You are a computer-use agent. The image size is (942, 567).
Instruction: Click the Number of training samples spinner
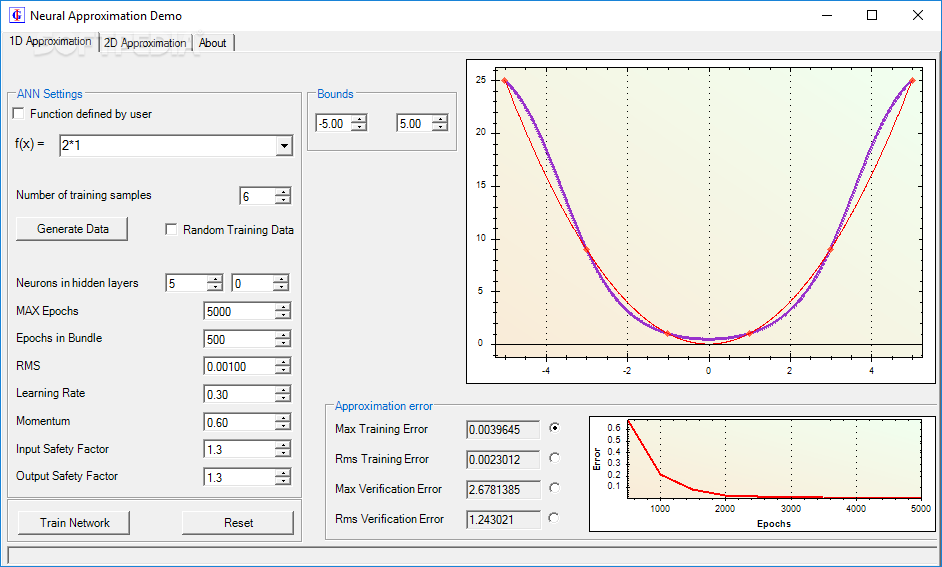tap(283, 196)
